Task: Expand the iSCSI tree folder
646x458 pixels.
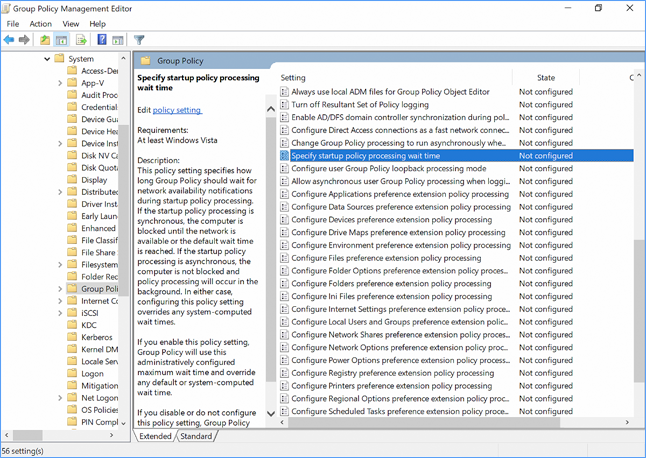Action: (x=60, y=313)
